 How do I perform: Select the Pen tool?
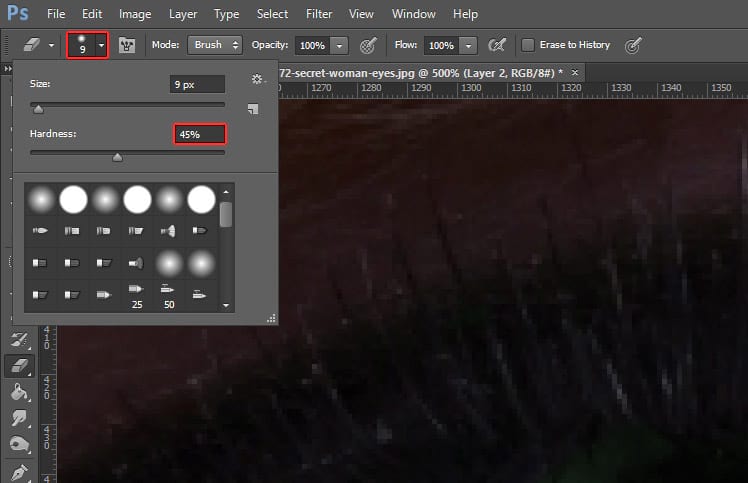point(19,472)
